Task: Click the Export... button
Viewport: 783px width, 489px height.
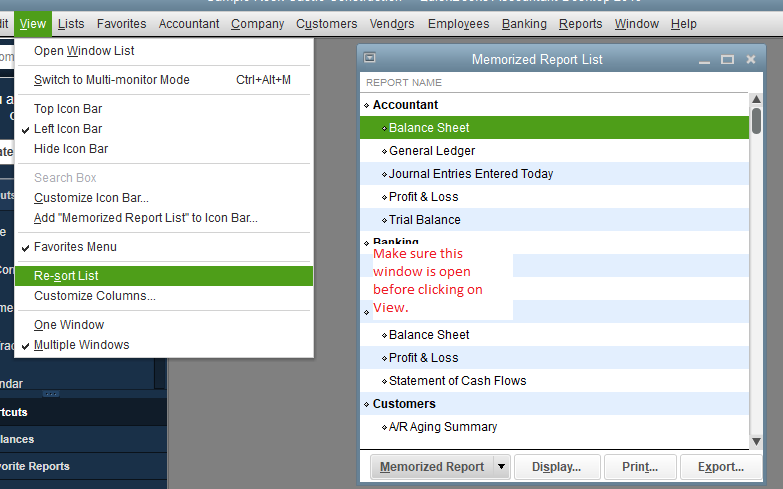Action: (x=721, y=467)
